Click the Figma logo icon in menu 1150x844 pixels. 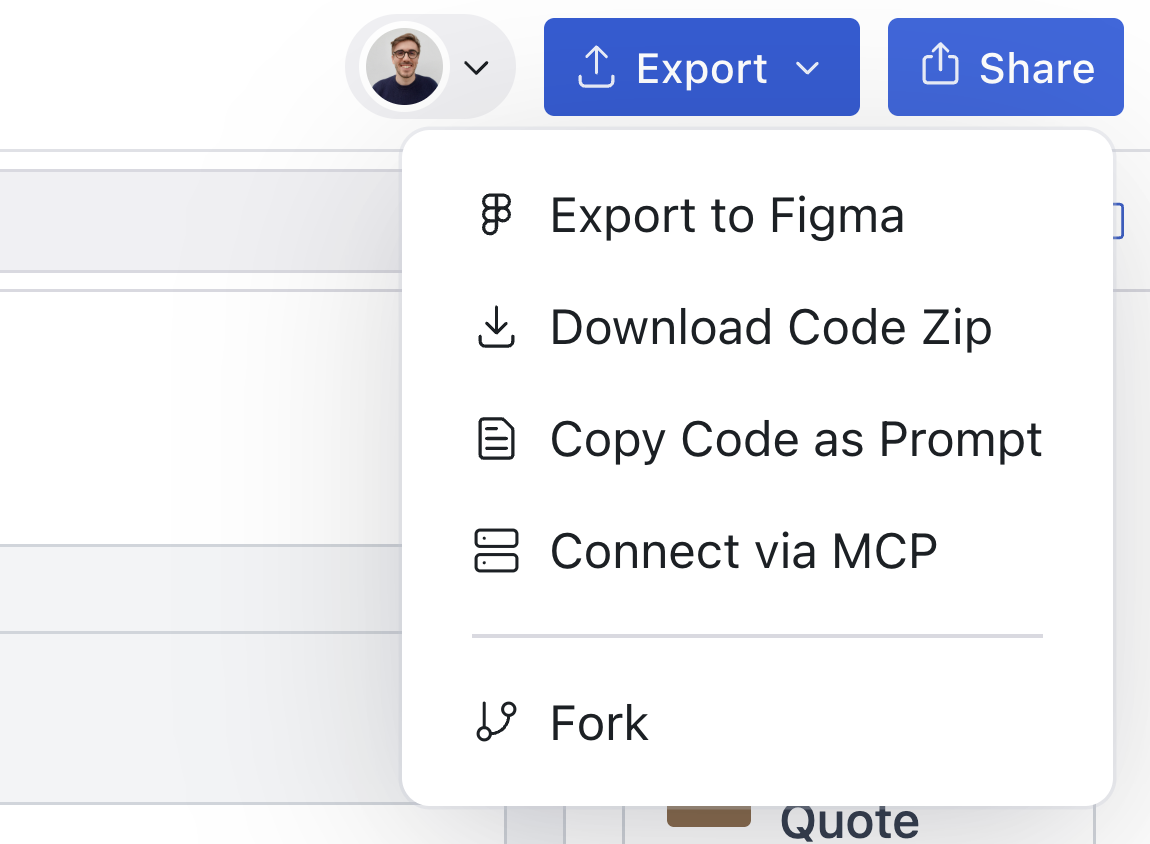click(496, 215)
